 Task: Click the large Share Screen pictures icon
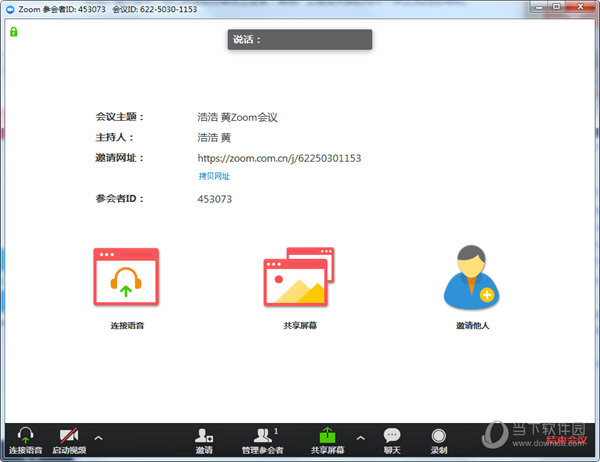[x=299, y=277]
